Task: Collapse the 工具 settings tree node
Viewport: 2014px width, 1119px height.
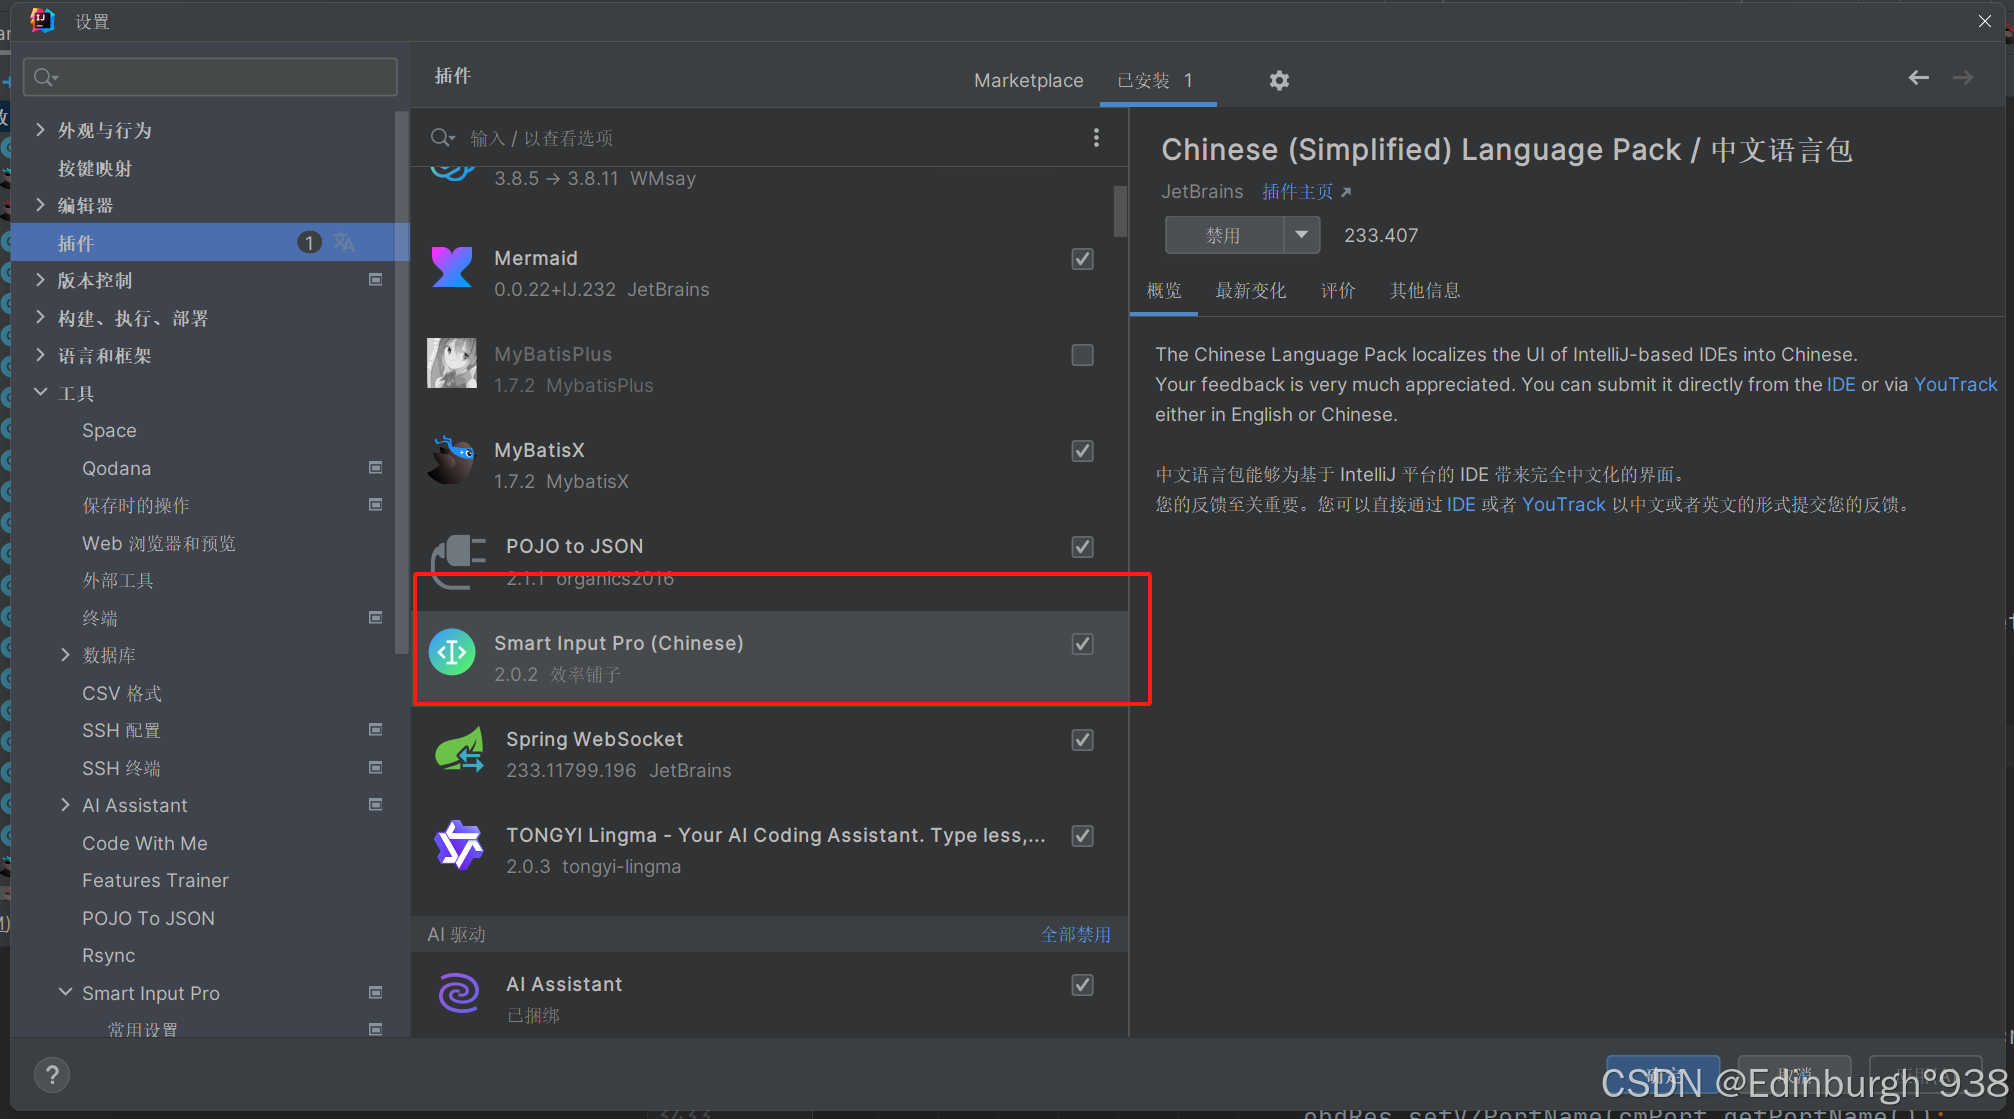Action: coord(40,393)
